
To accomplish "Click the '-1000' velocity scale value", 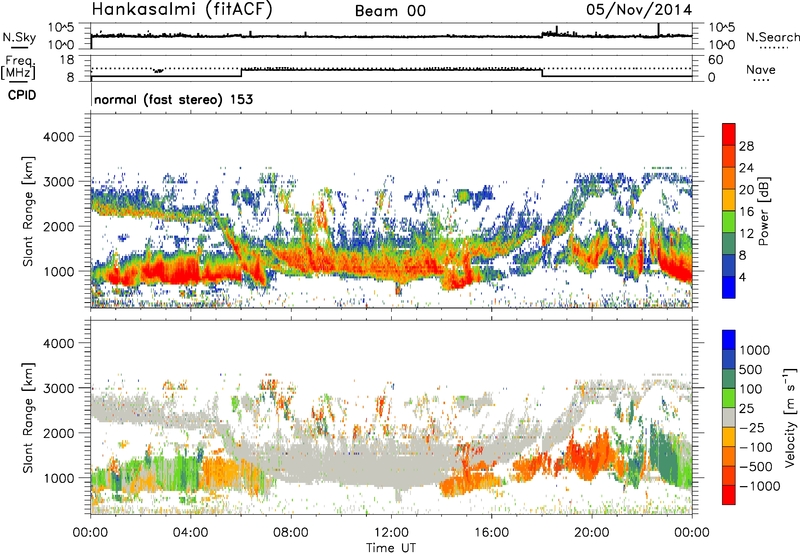I will pos(759,486).
